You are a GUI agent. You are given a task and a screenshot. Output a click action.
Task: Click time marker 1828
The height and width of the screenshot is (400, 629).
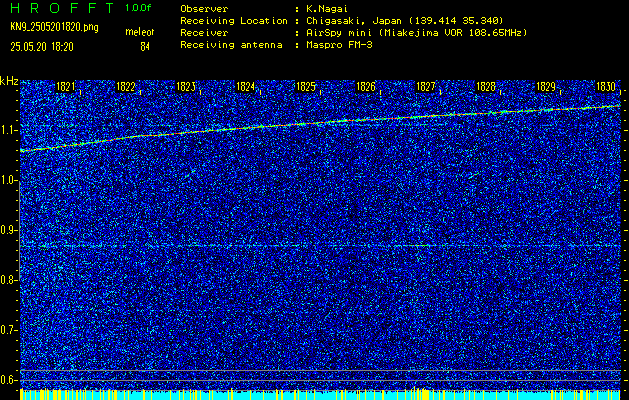coord(486,87)
